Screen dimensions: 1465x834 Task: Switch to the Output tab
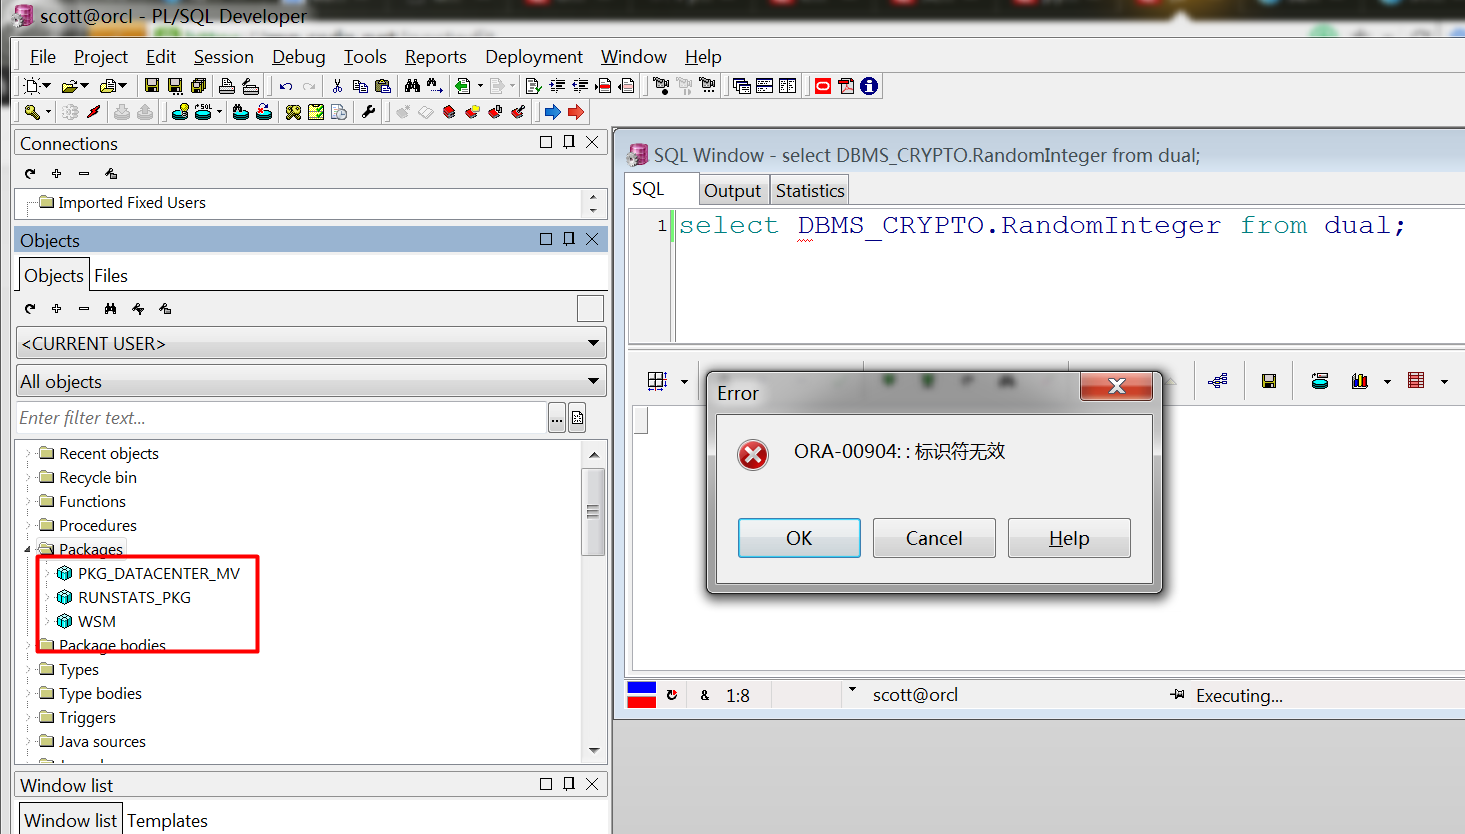point(733,190)
